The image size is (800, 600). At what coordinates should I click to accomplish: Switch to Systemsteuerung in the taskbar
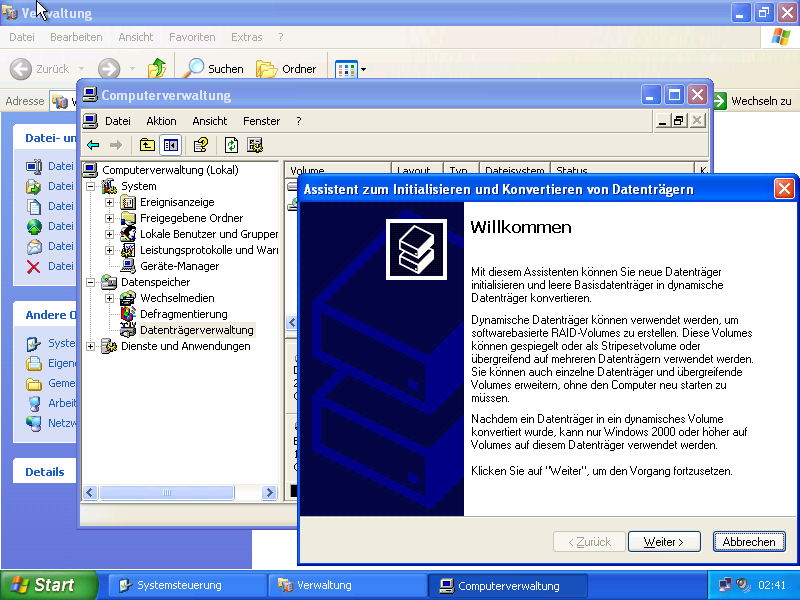click(x=178, y=585)
